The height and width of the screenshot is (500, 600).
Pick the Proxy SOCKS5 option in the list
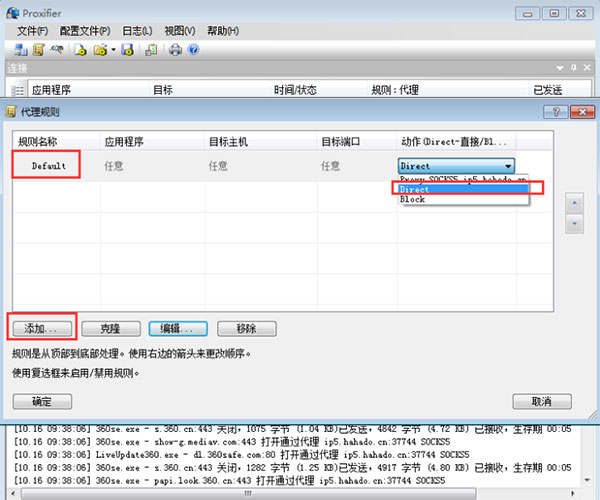point(462,179)
